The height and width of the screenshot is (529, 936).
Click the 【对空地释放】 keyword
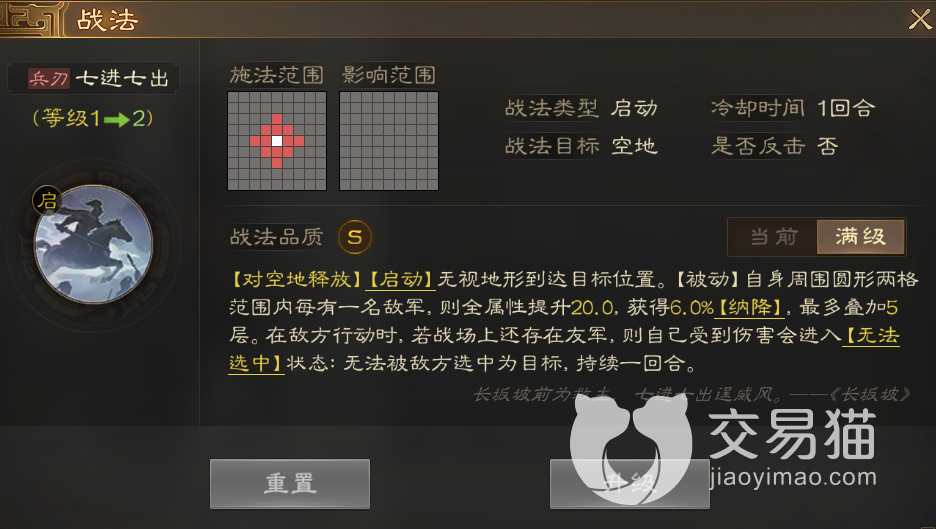(x=297, y=279)
